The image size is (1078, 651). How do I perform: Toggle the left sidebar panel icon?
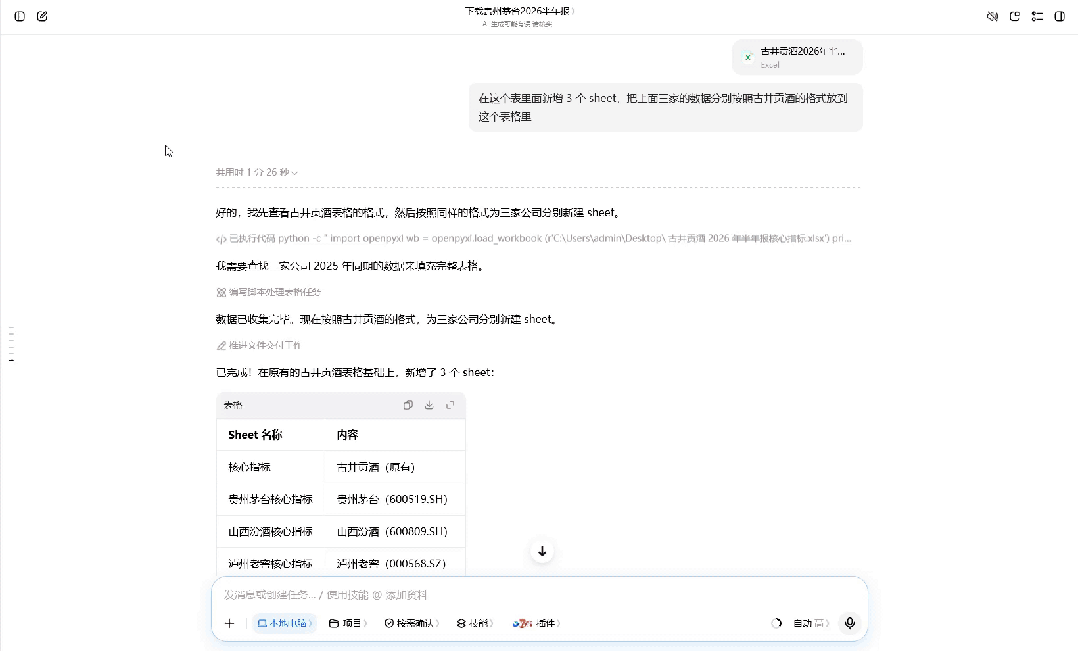pyautogui.click(x=20, y=16)
